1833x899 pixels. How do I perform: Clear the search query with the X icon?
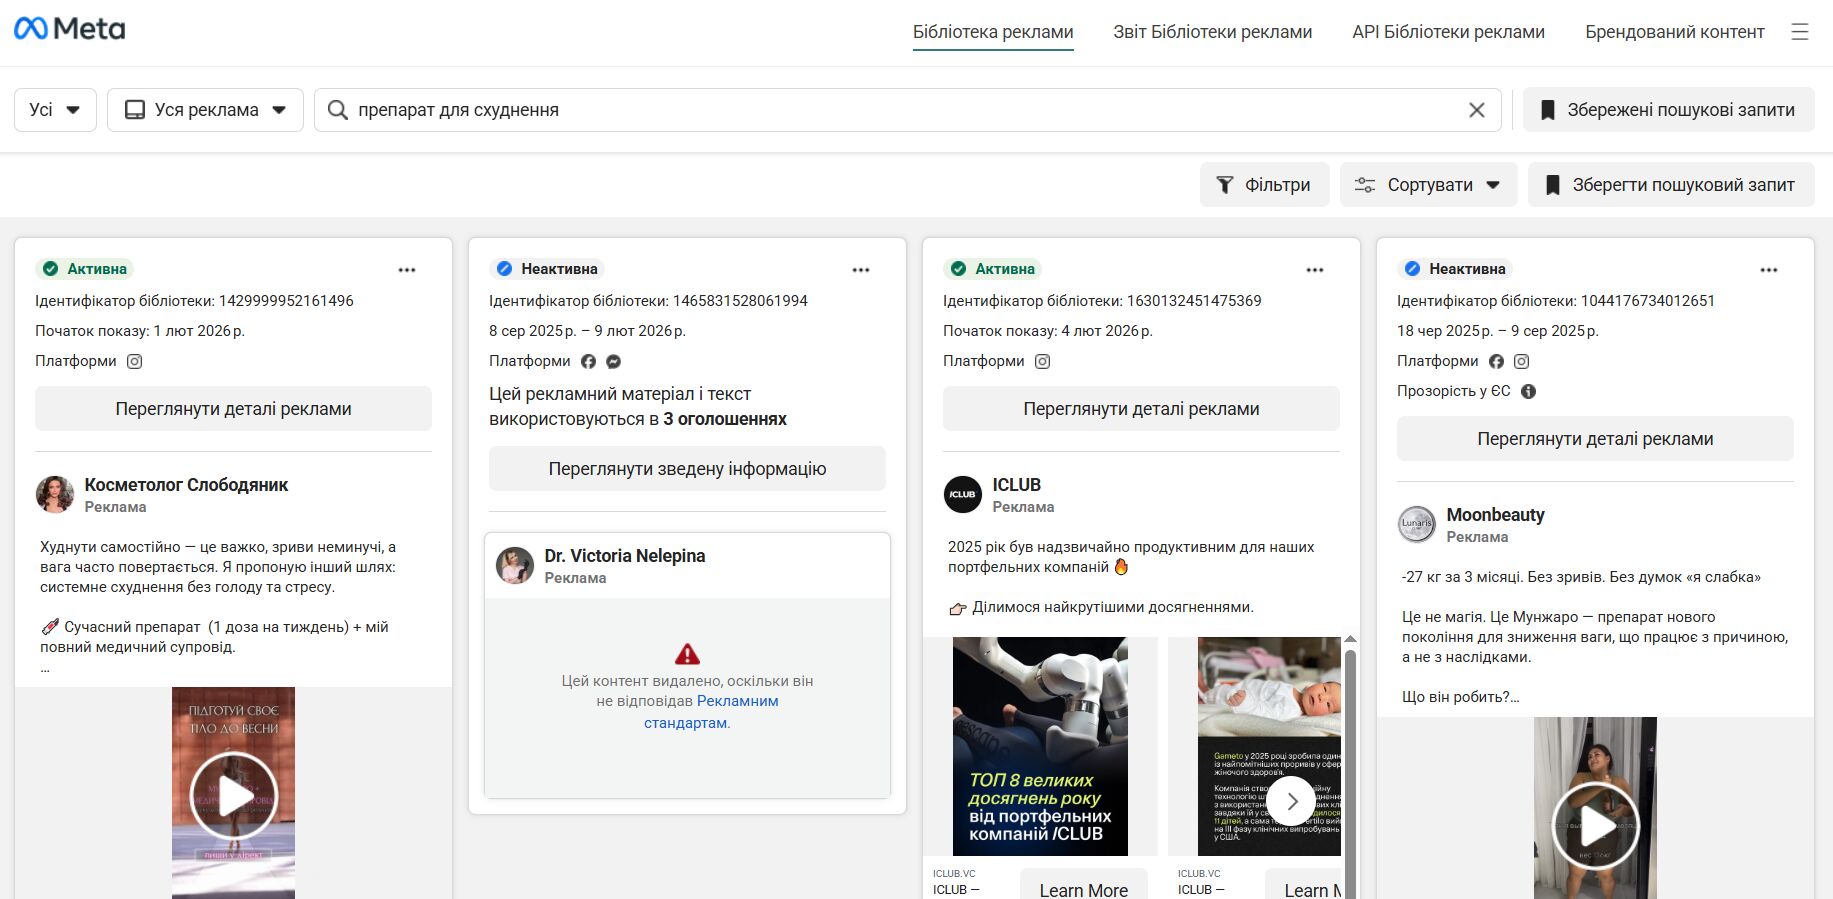[x=1476, y=110]
